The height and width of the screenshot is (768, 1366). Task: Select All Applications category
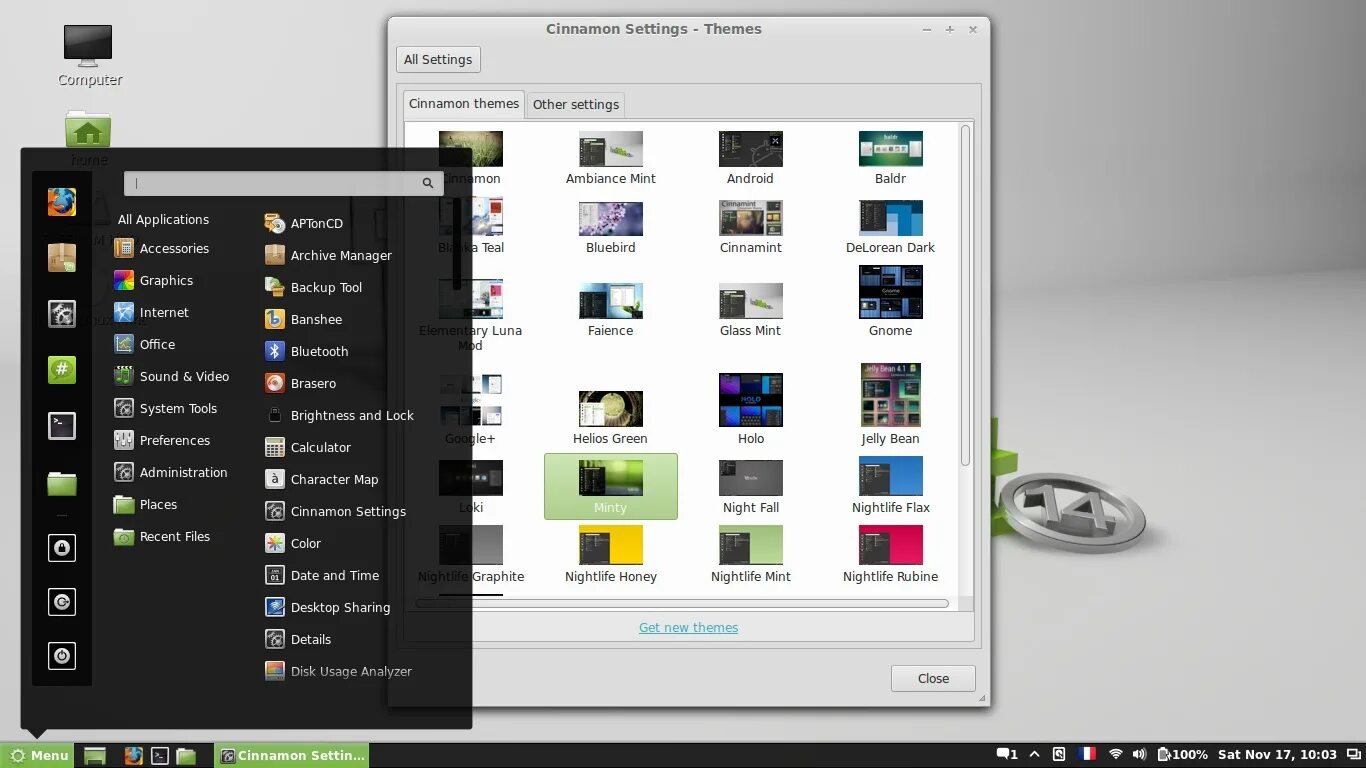coord(163,219)
